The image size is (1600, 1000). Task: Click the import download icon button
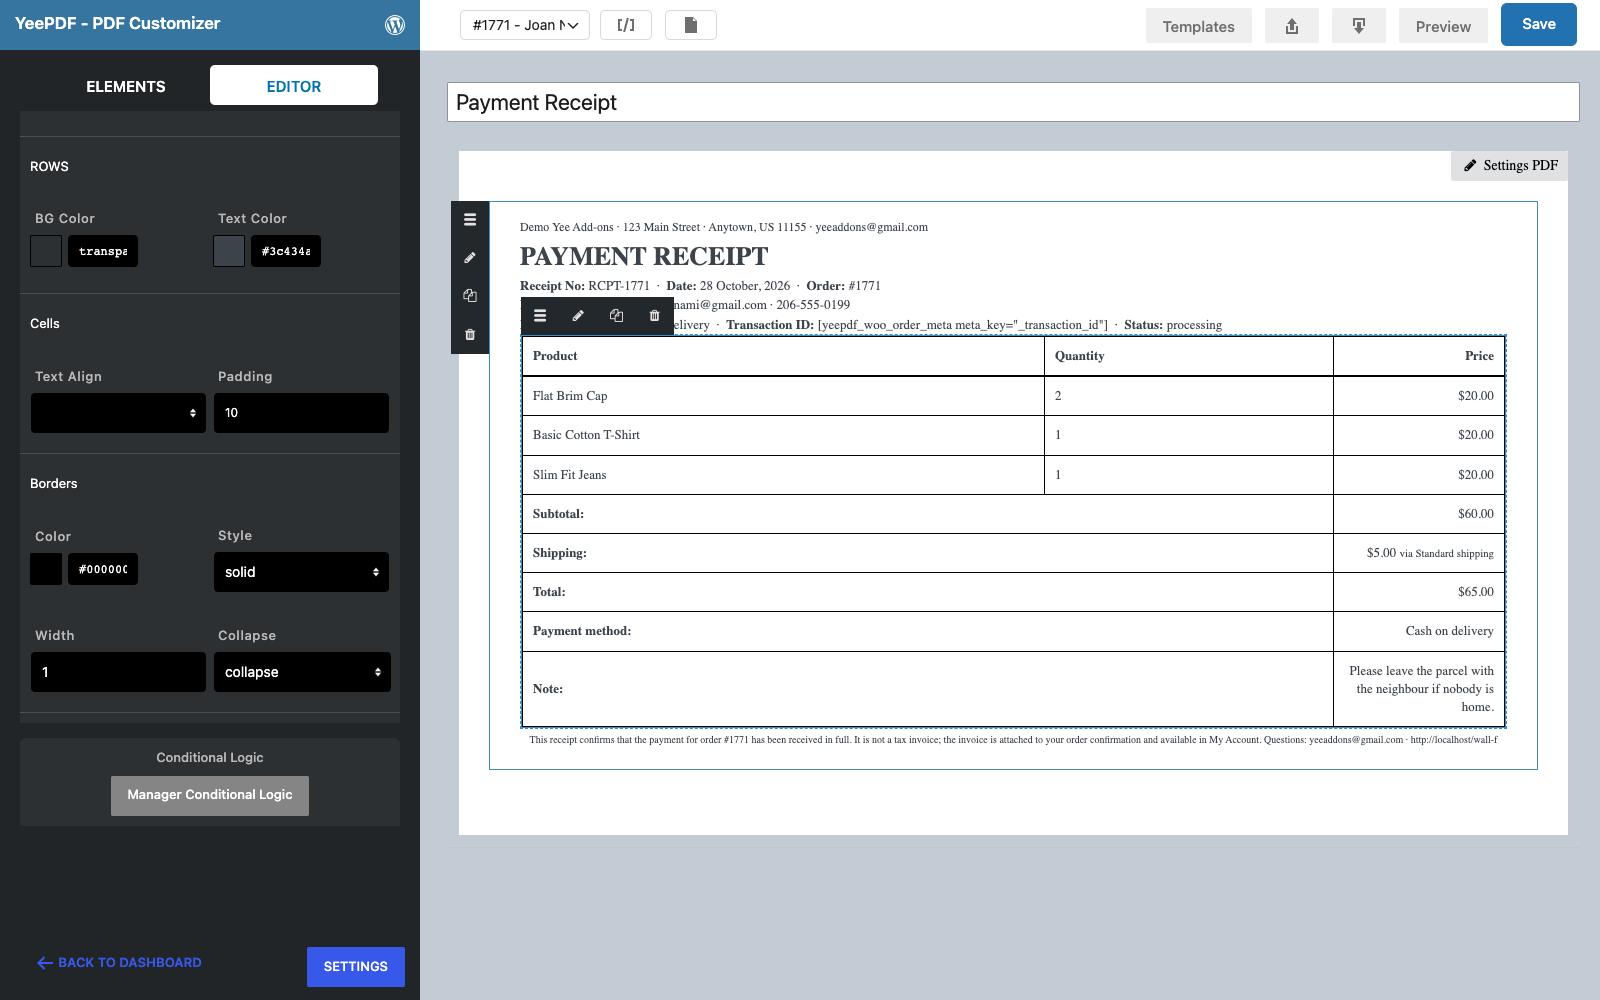click(1359, 26)
